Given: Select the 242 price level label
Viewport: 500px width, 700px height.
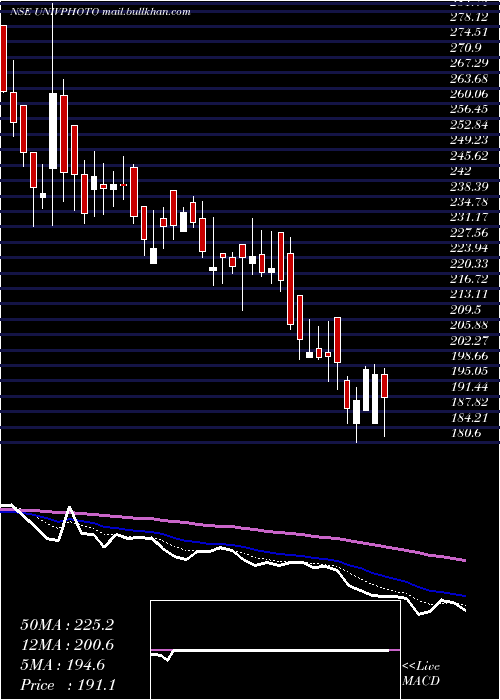Looking at the screenshot, I should pos(459,171).
